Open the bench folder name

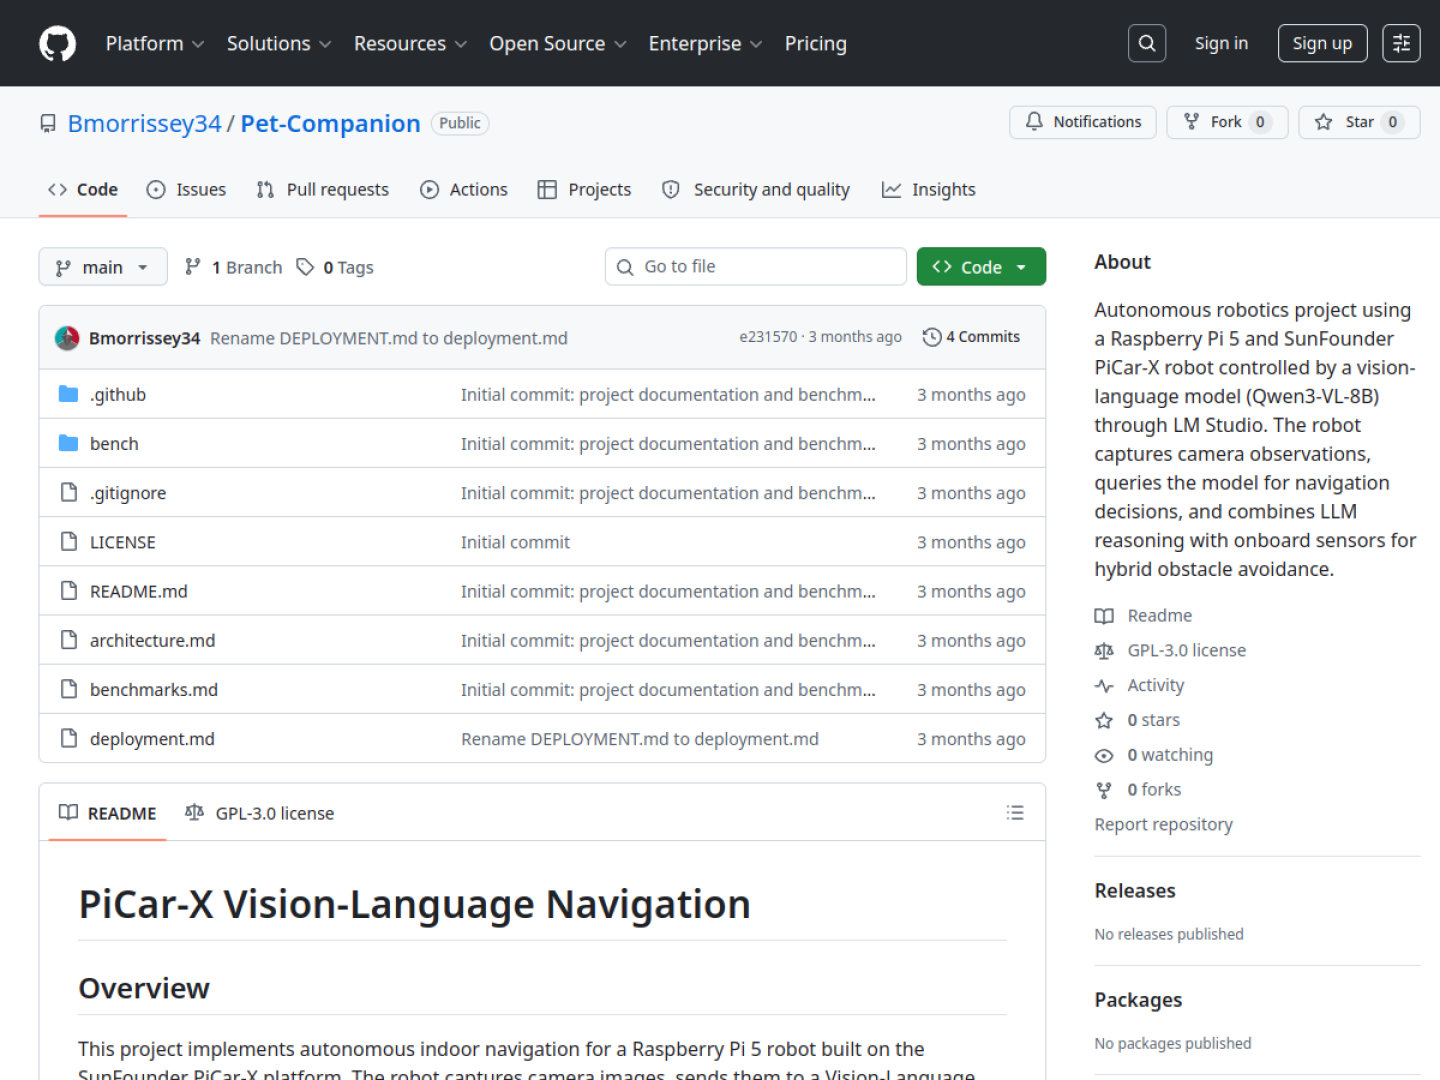(114, 443)
